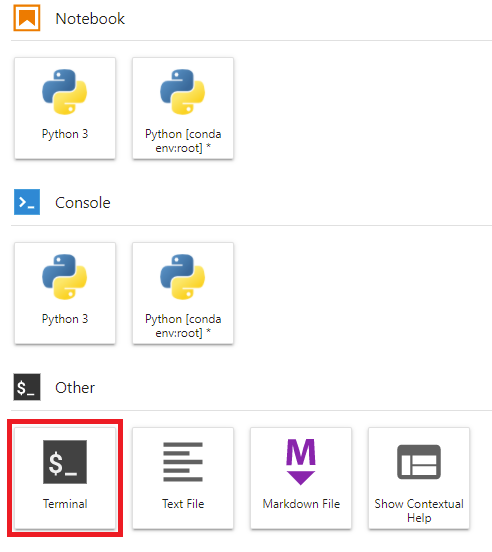The height and width of the screenshot is (552, 492).
Task: Click the Notebook section heading
Action: click(x=90, y=19)
